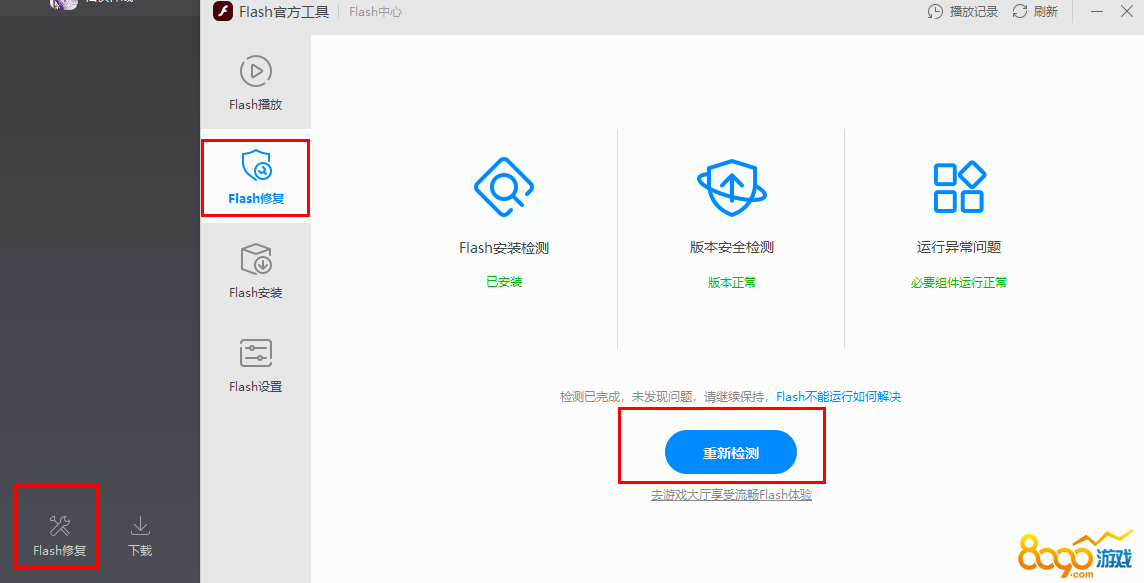Viewport: 1144px width, 583px height.
Task: Click the Flash安装检测 magnifier icon
Action: [504, 187]
